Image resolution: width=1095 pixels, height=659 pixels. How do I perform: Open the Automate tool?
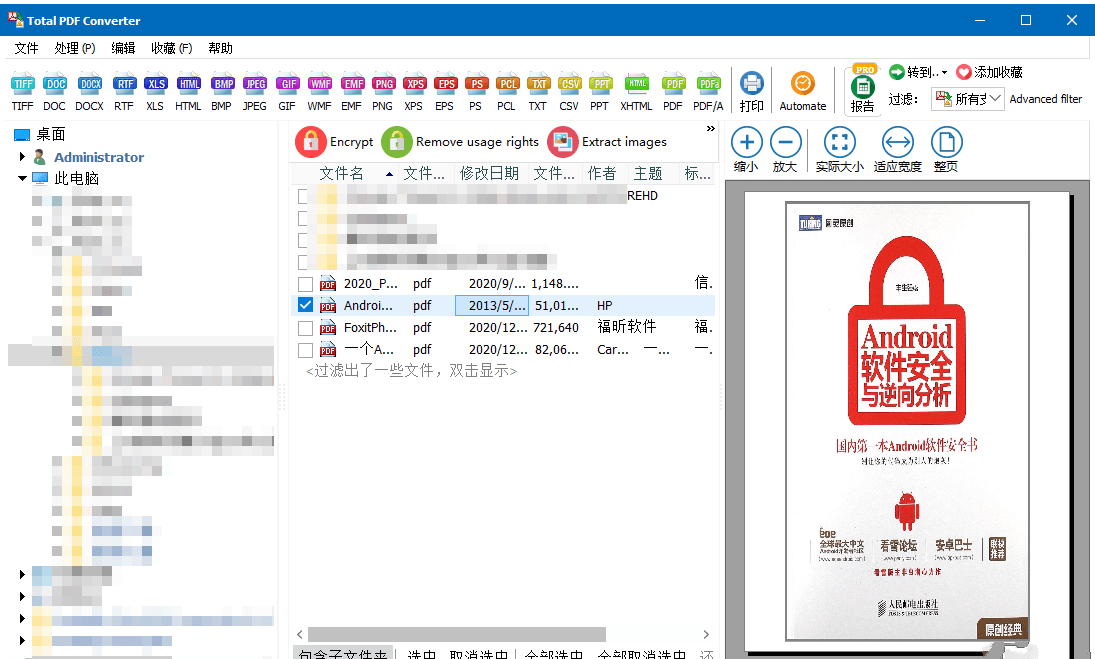tap(803, 91)
